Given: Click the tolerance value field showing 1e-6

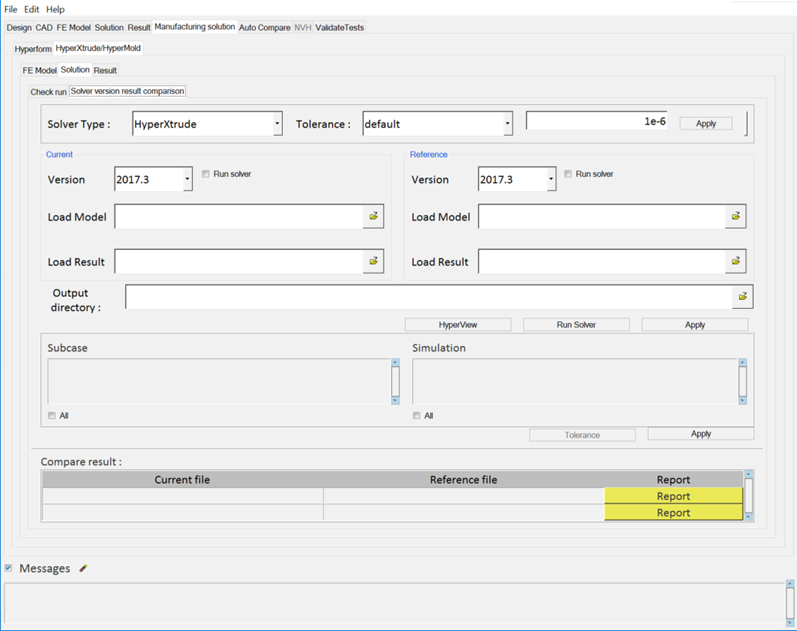Looking at the screenshot, I should tap(598, 121).
